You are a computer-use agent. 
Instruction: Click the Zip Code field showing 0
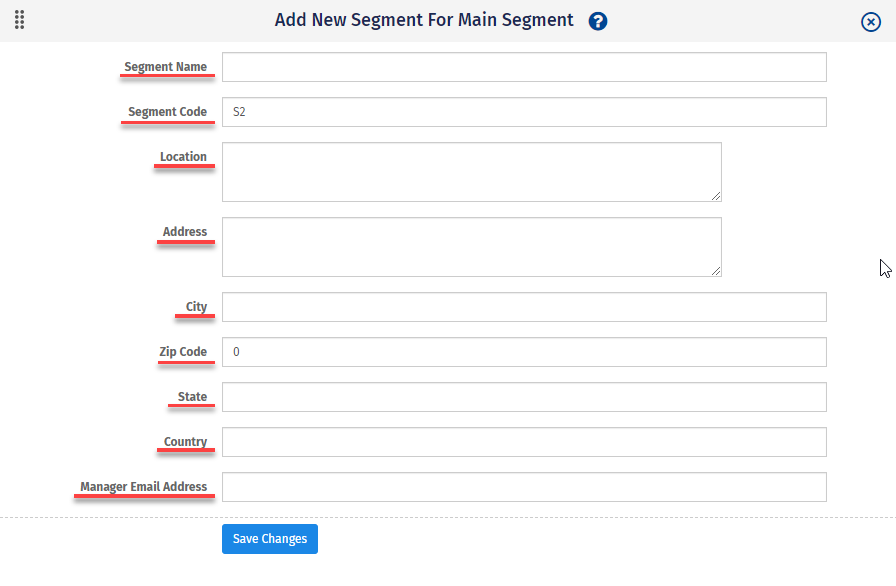[524, 352]
